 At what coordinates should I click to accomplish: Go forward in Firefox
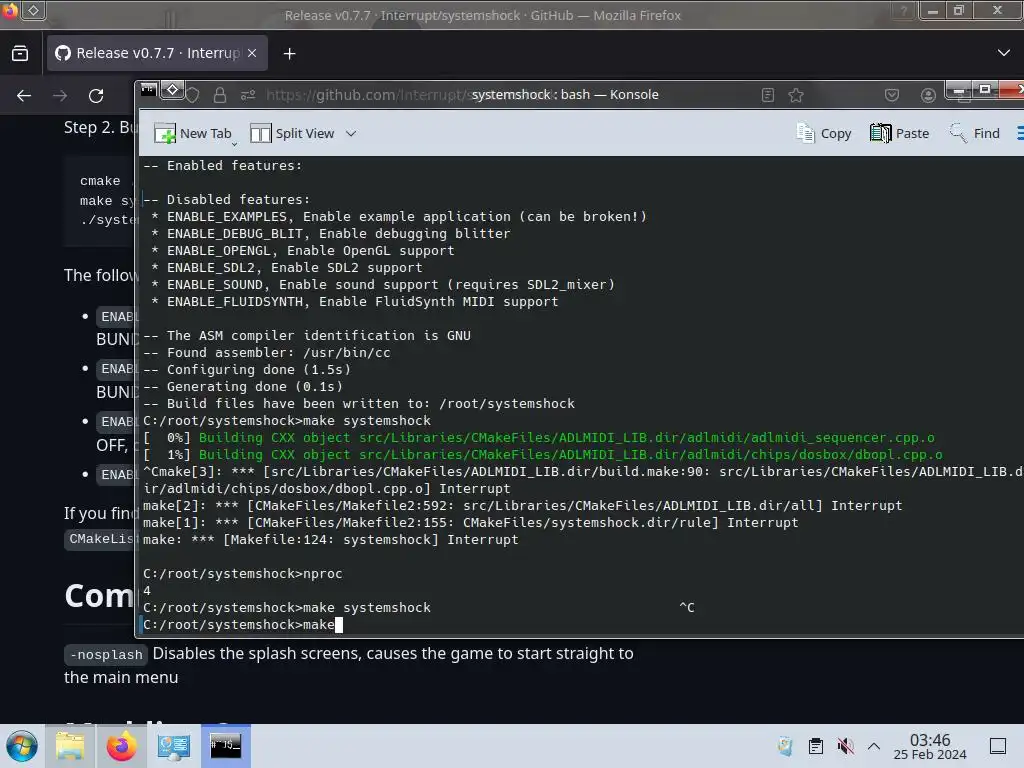tap(60, 96)
